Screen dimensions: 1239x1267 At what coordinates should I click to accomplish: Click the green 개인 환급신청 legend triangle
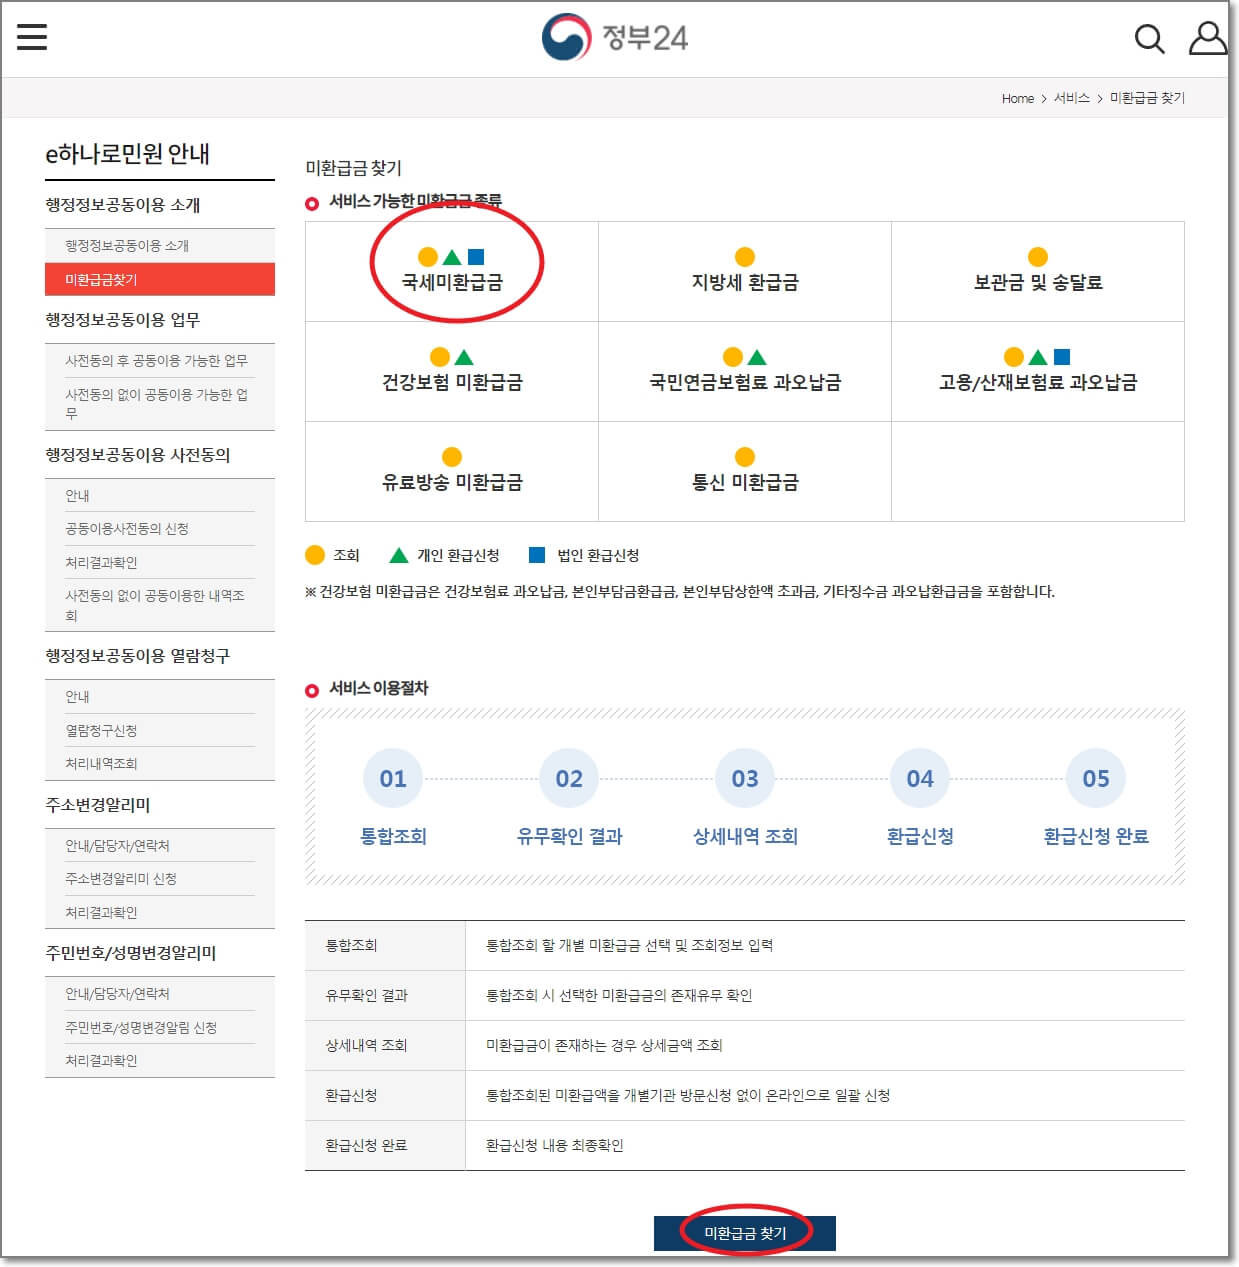click(398, 555)
